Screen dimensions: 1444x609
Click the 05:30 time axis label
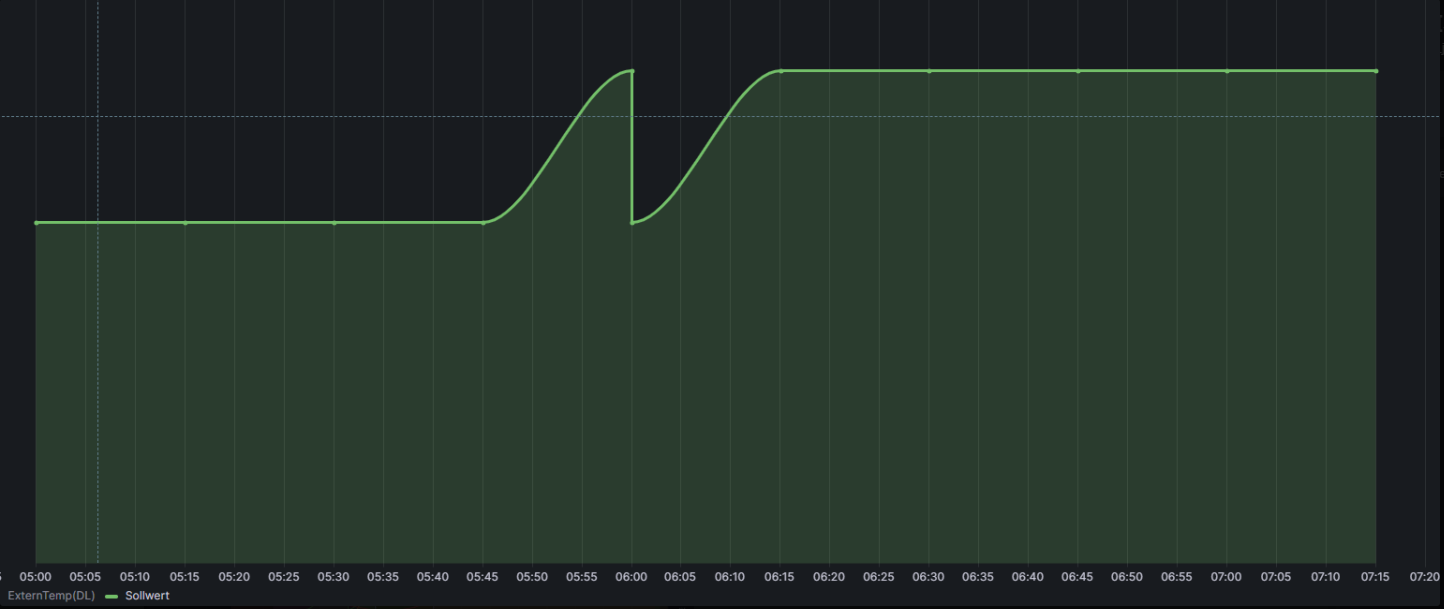click(x=334, y=577)
